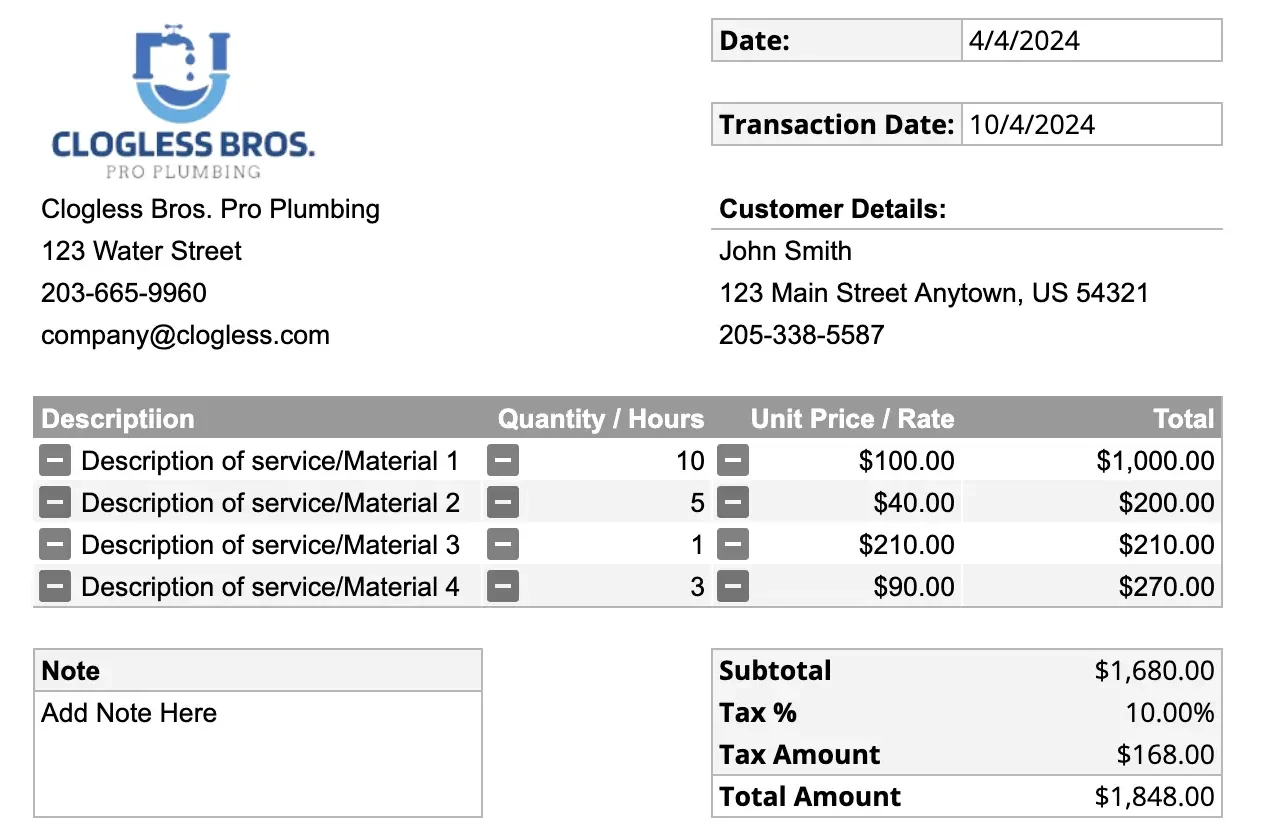Click quantity minus icon in Material 1 row
1270x840 pixels.
pos(503,461)
